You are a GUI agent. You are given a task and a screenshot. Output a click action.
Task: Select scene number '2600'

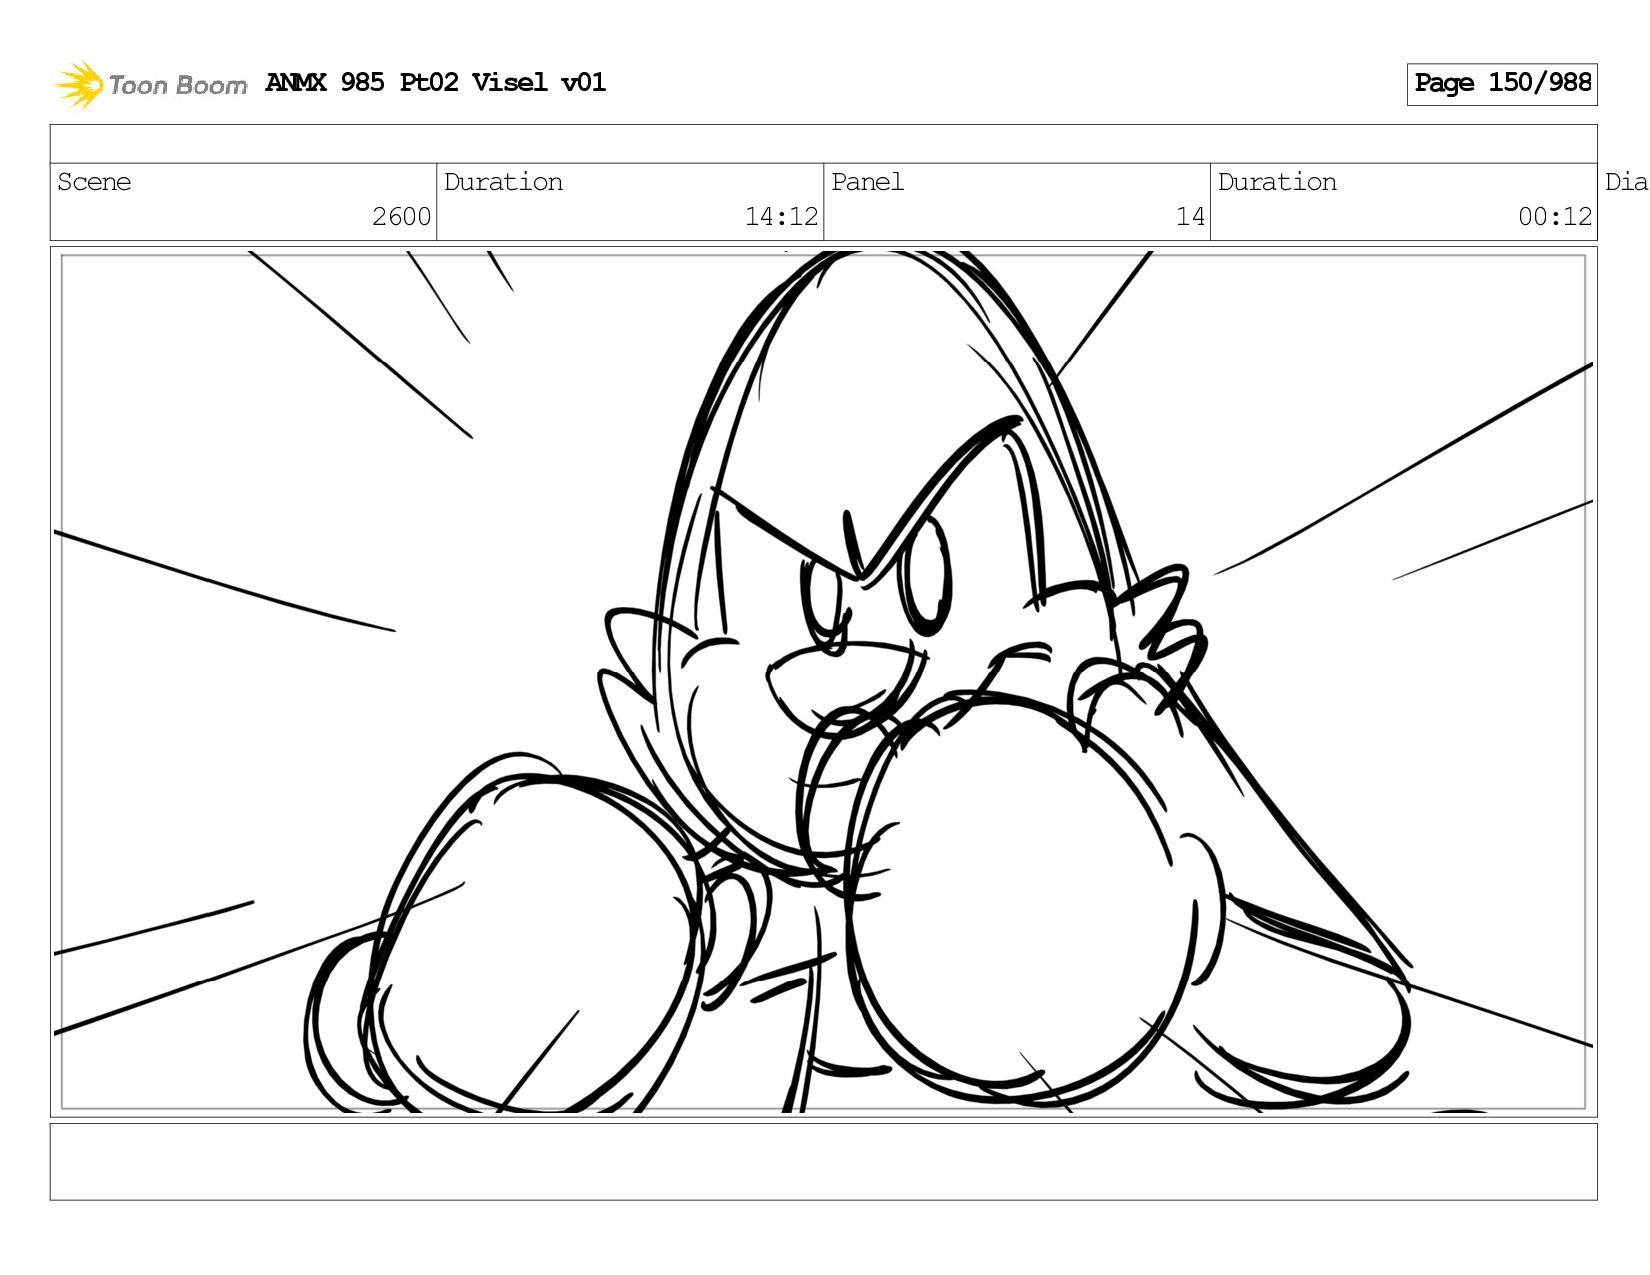[401, 217]
